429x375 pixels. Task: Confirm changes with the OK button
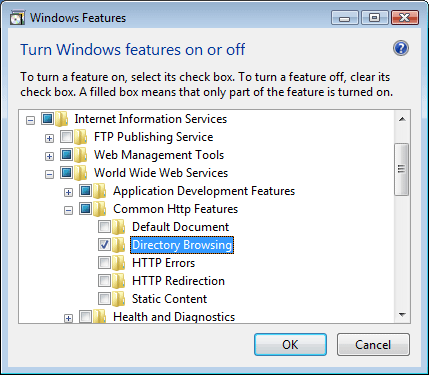tap(290, 345)
